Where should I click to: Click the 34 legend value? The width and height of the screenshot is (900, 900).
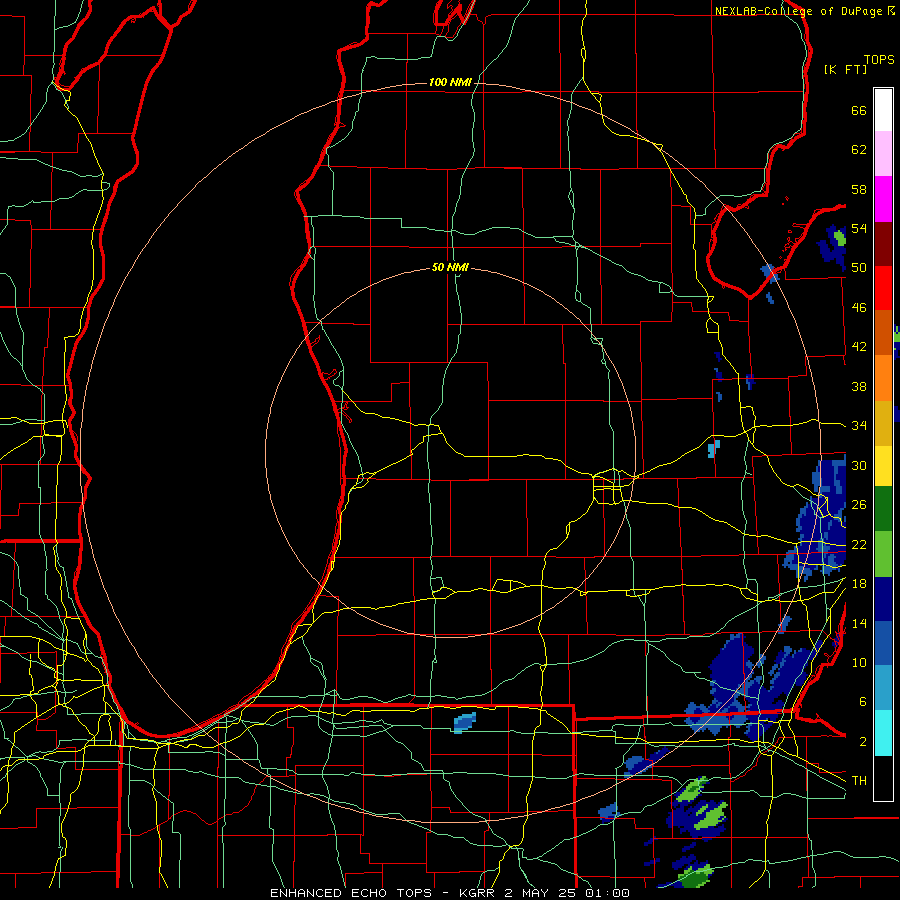[x=859, y=425]
